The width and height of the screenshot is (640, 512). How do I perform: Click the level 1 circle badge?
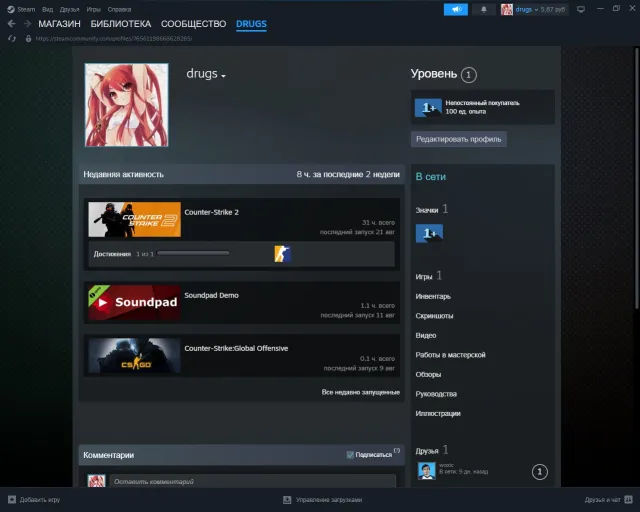tap(469, 75)
